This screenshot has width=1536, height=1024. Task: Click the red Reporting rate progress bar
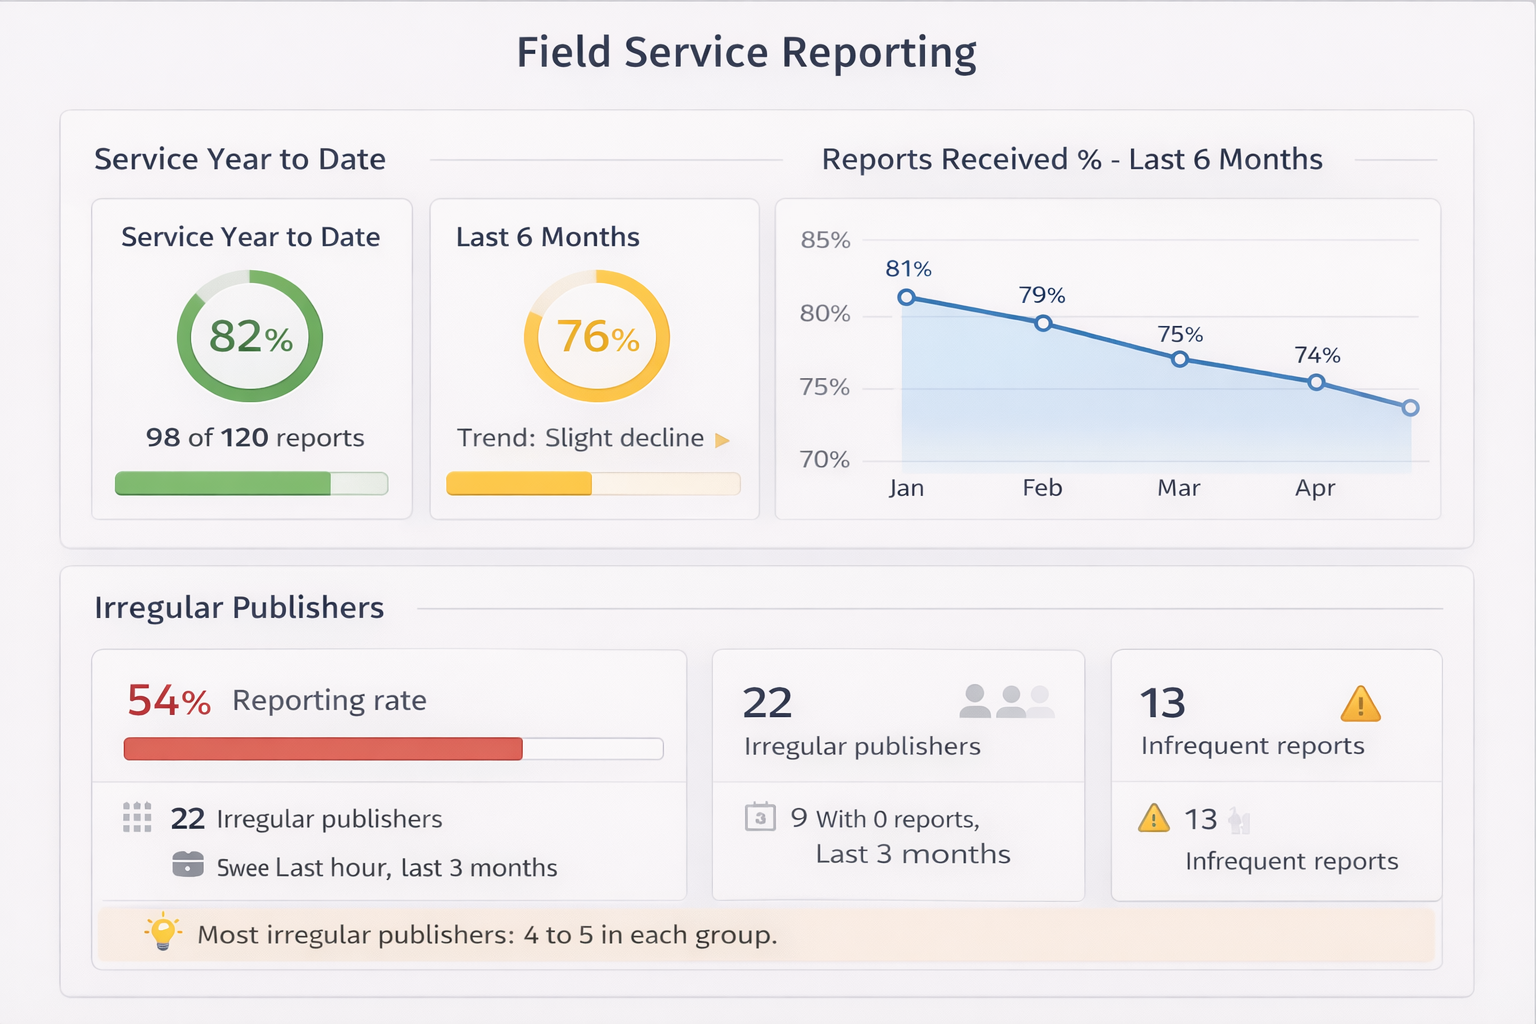coord(393,749)
